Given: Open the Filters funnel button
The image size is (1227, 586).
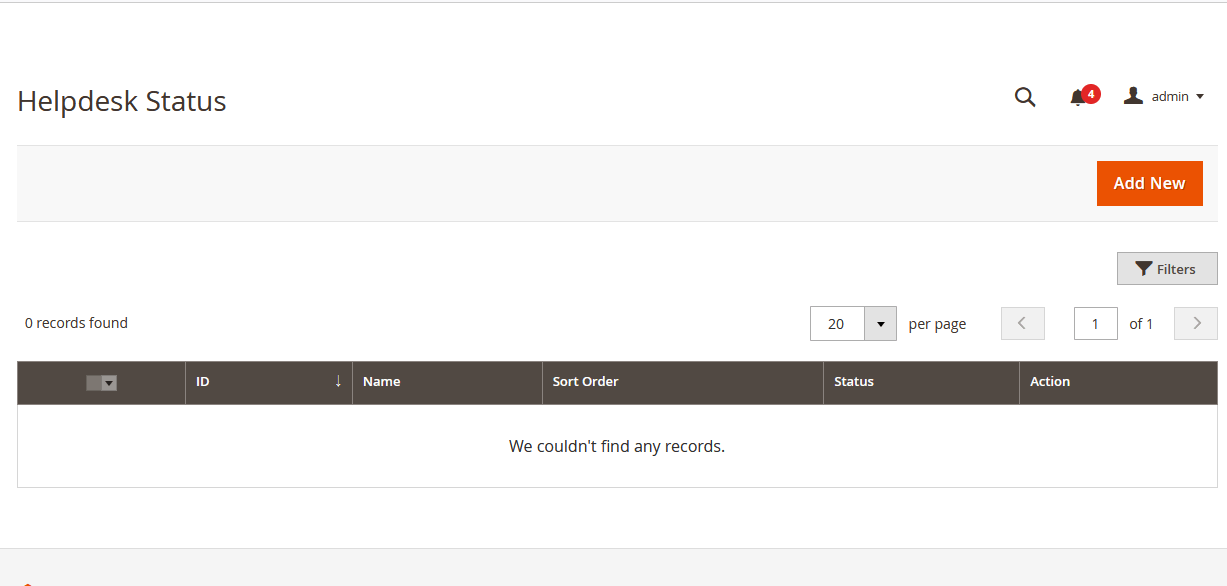Looking at the screenshot, I should [x=1167, y=269].
